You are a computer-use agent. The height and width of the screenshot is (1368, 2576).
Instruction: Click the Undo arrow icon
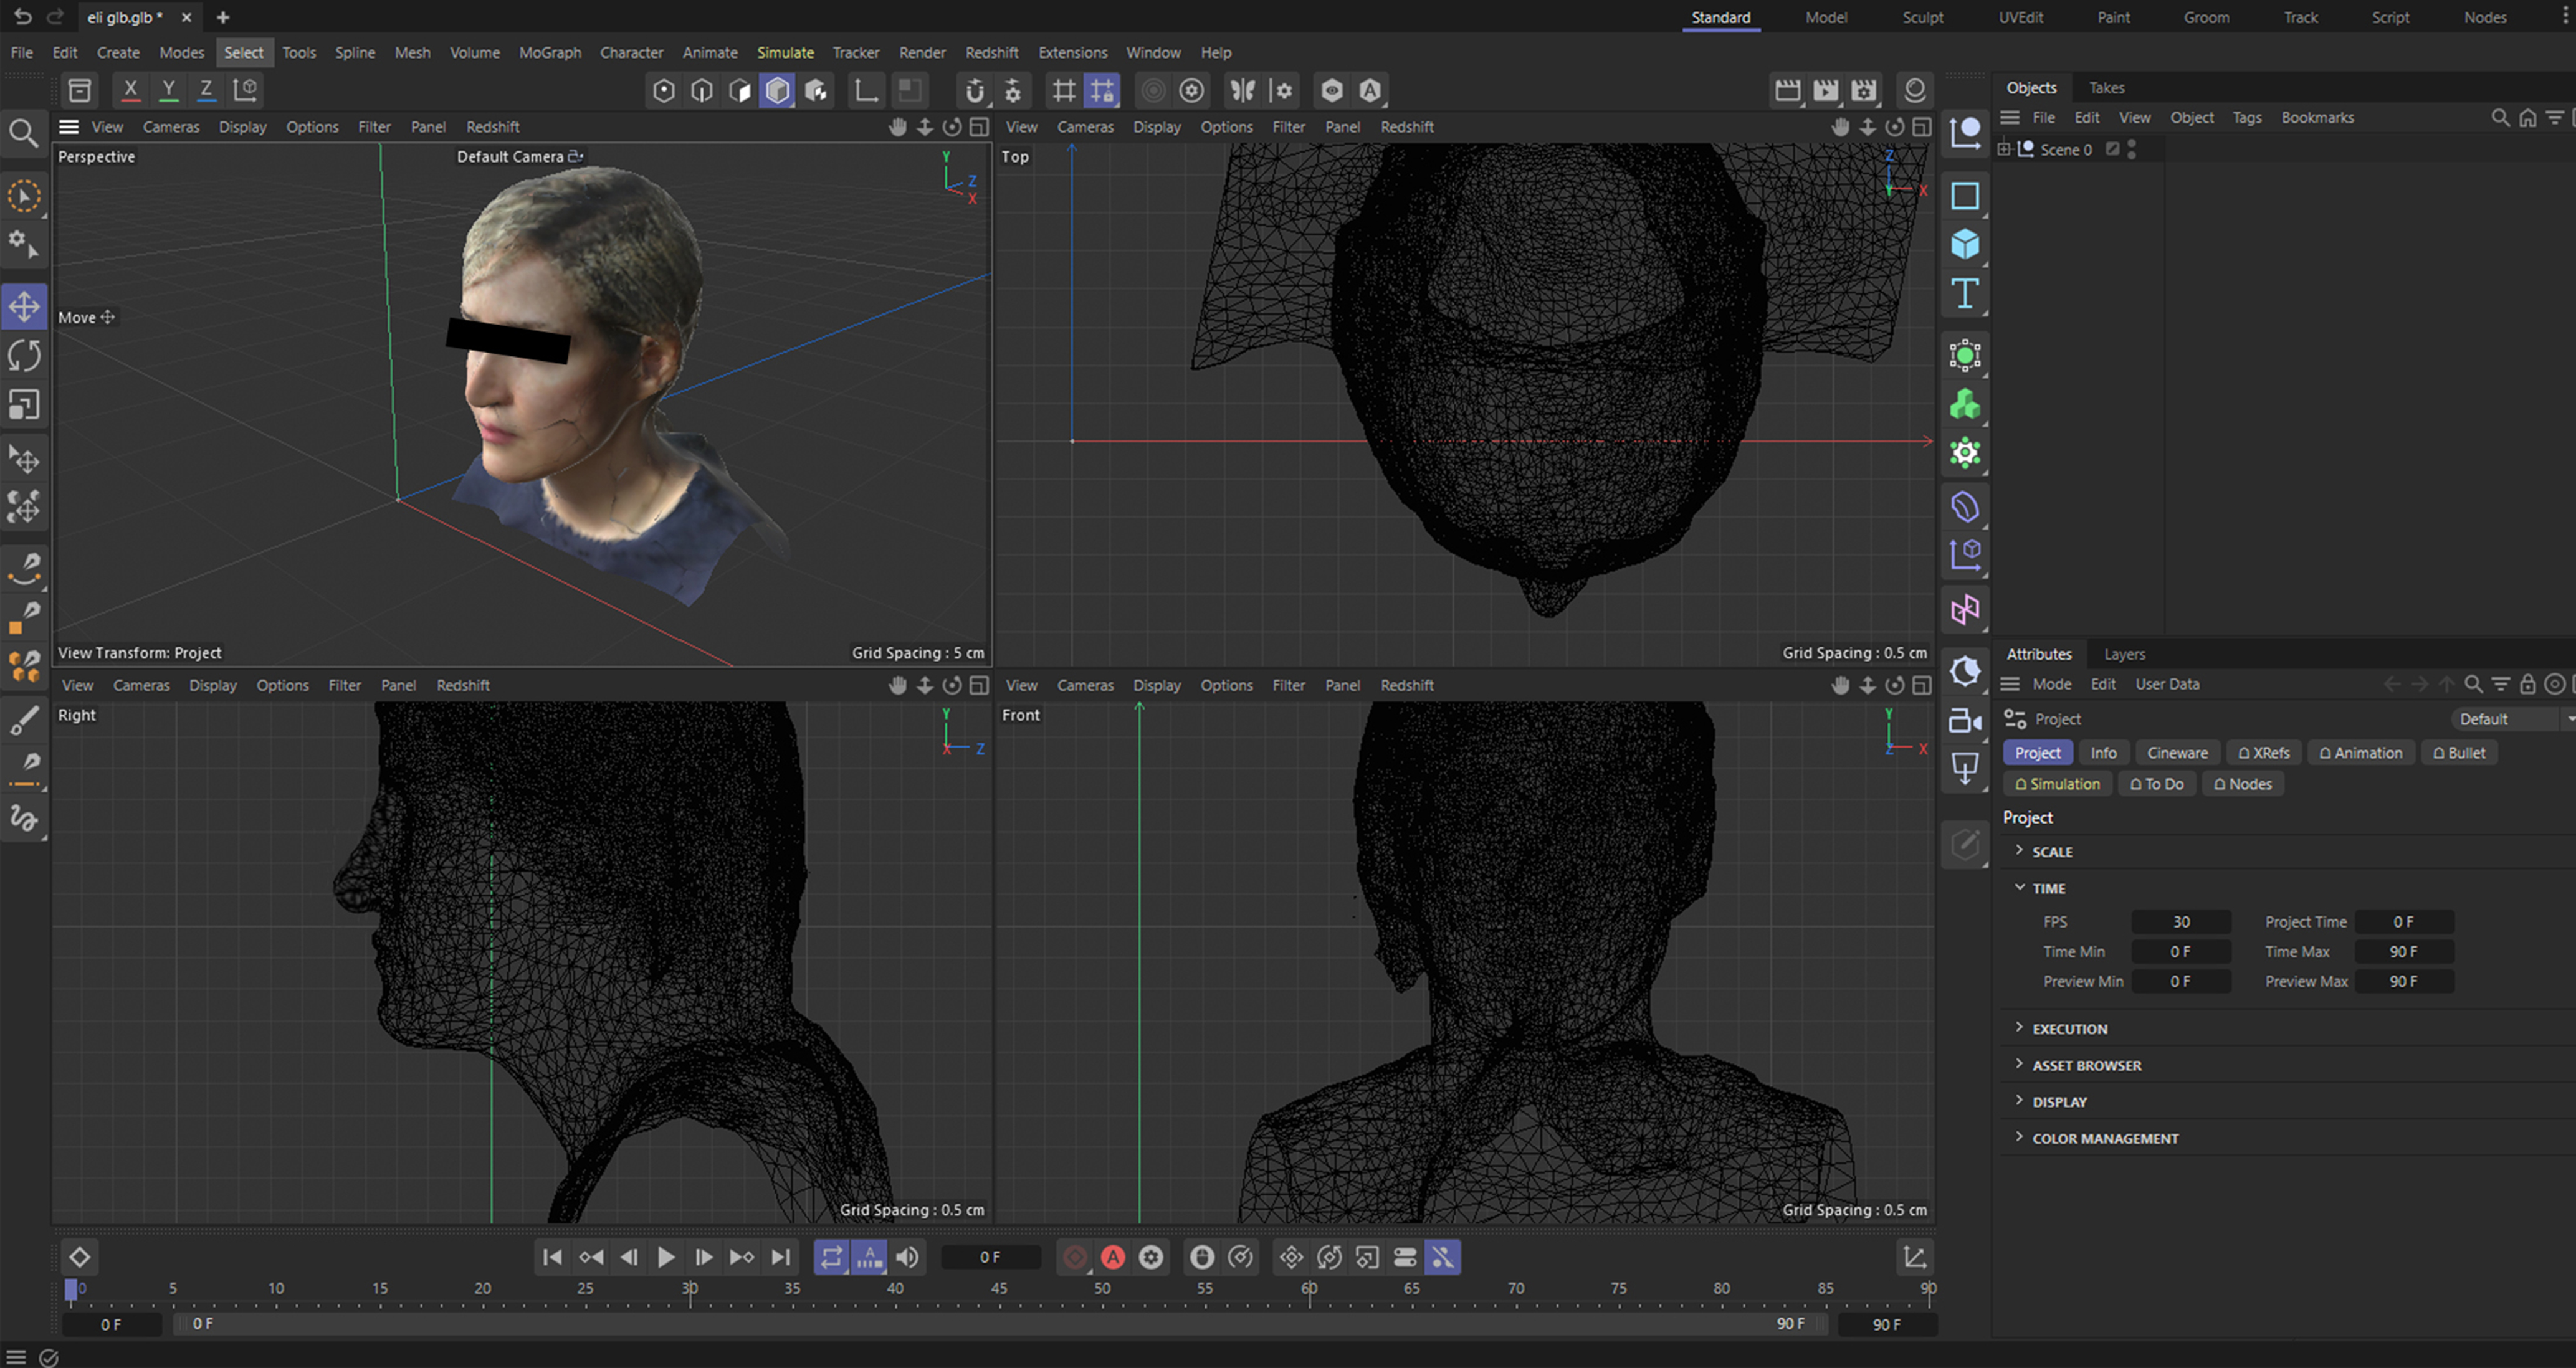pyautogui.click(x=20, y=17)
